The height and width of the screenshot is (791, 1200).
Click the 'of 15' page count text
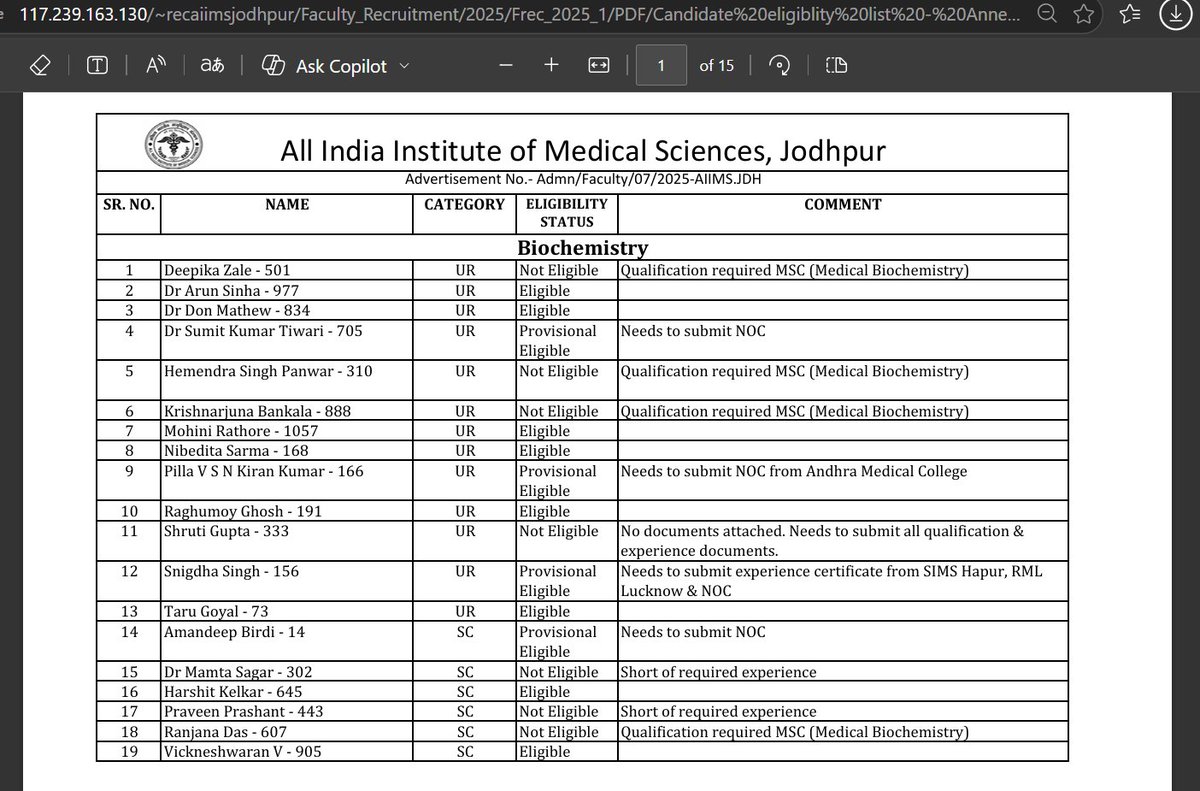tap(716, 66)
